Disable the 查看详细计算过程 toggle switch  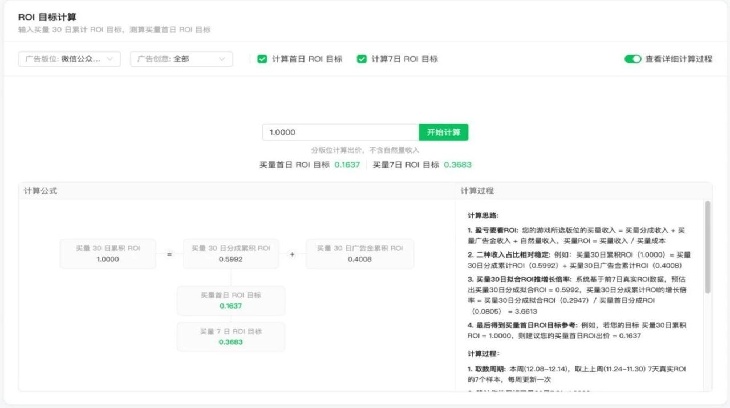tap(632, 59)
